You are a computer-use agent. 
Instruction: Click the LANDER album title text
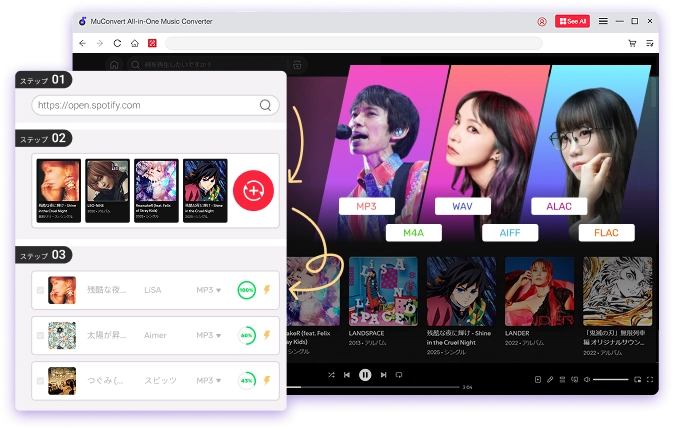[517, 333]
